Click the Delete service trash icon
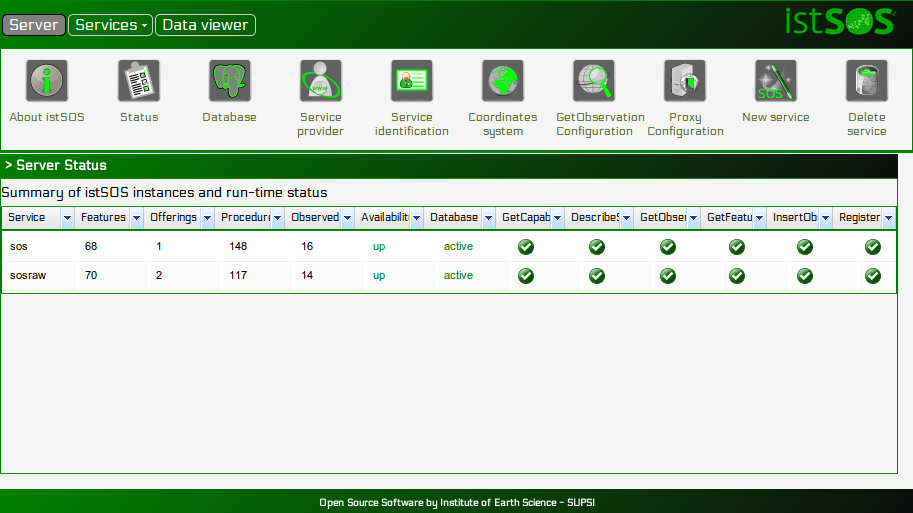Screen dimensions: 913x513 point(866,80)
